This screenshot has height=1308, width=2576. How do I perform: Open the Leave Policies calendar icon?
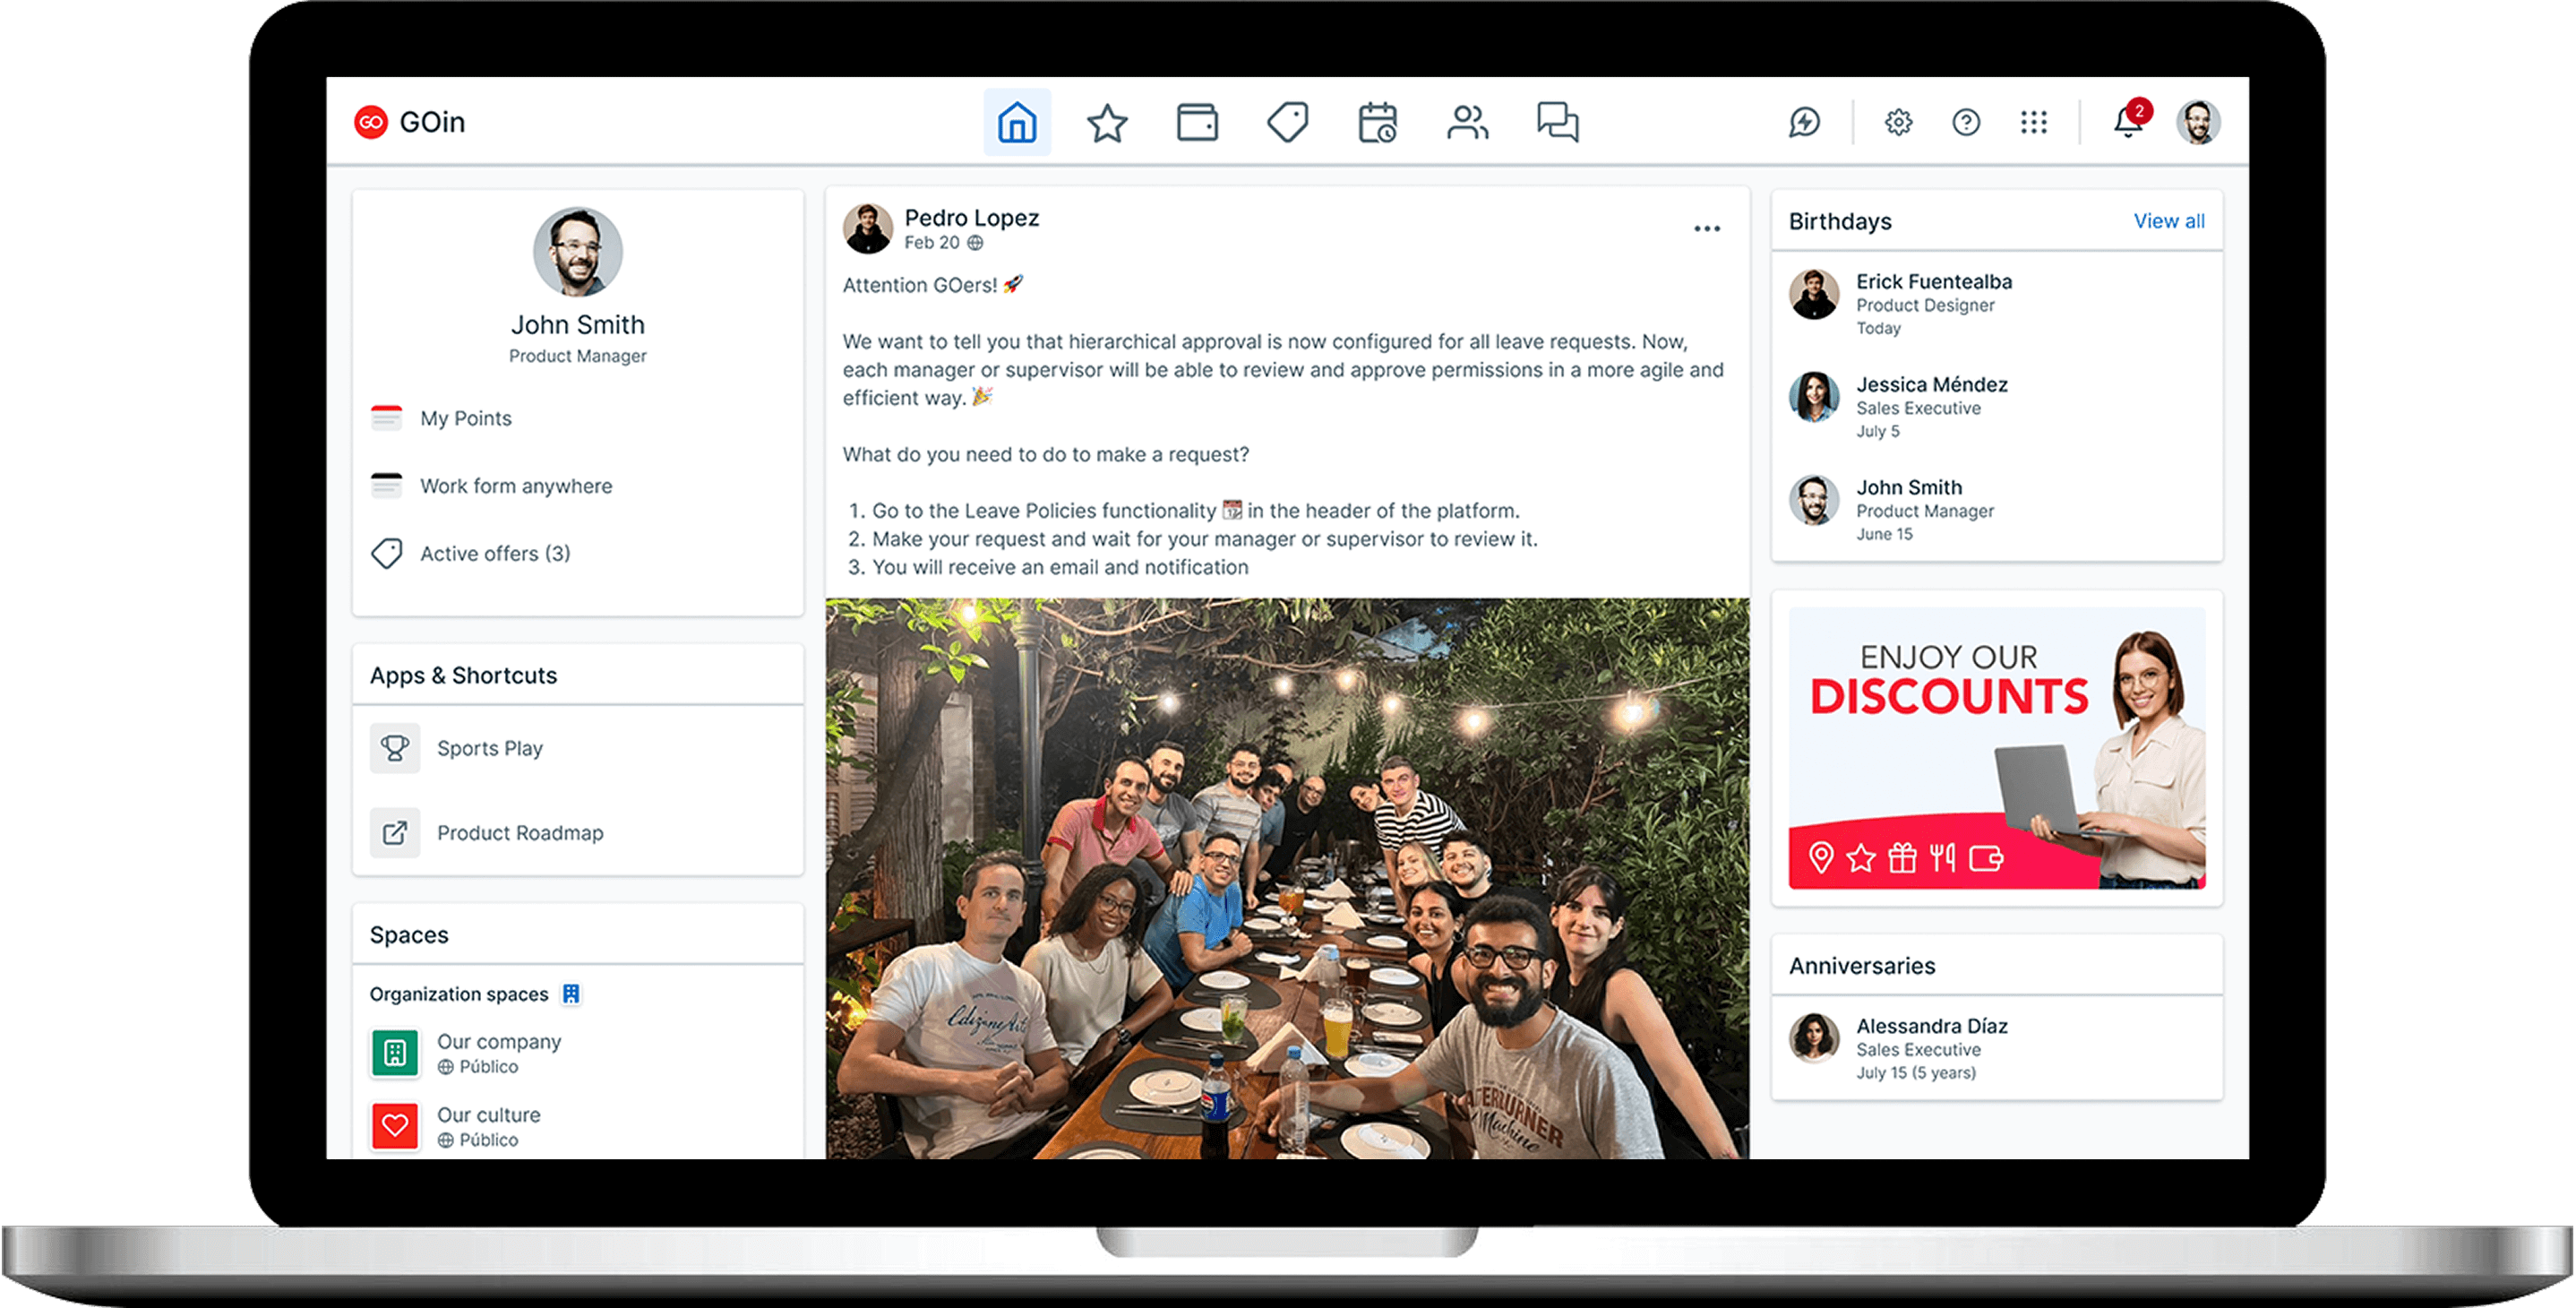tap(1377, 122)
